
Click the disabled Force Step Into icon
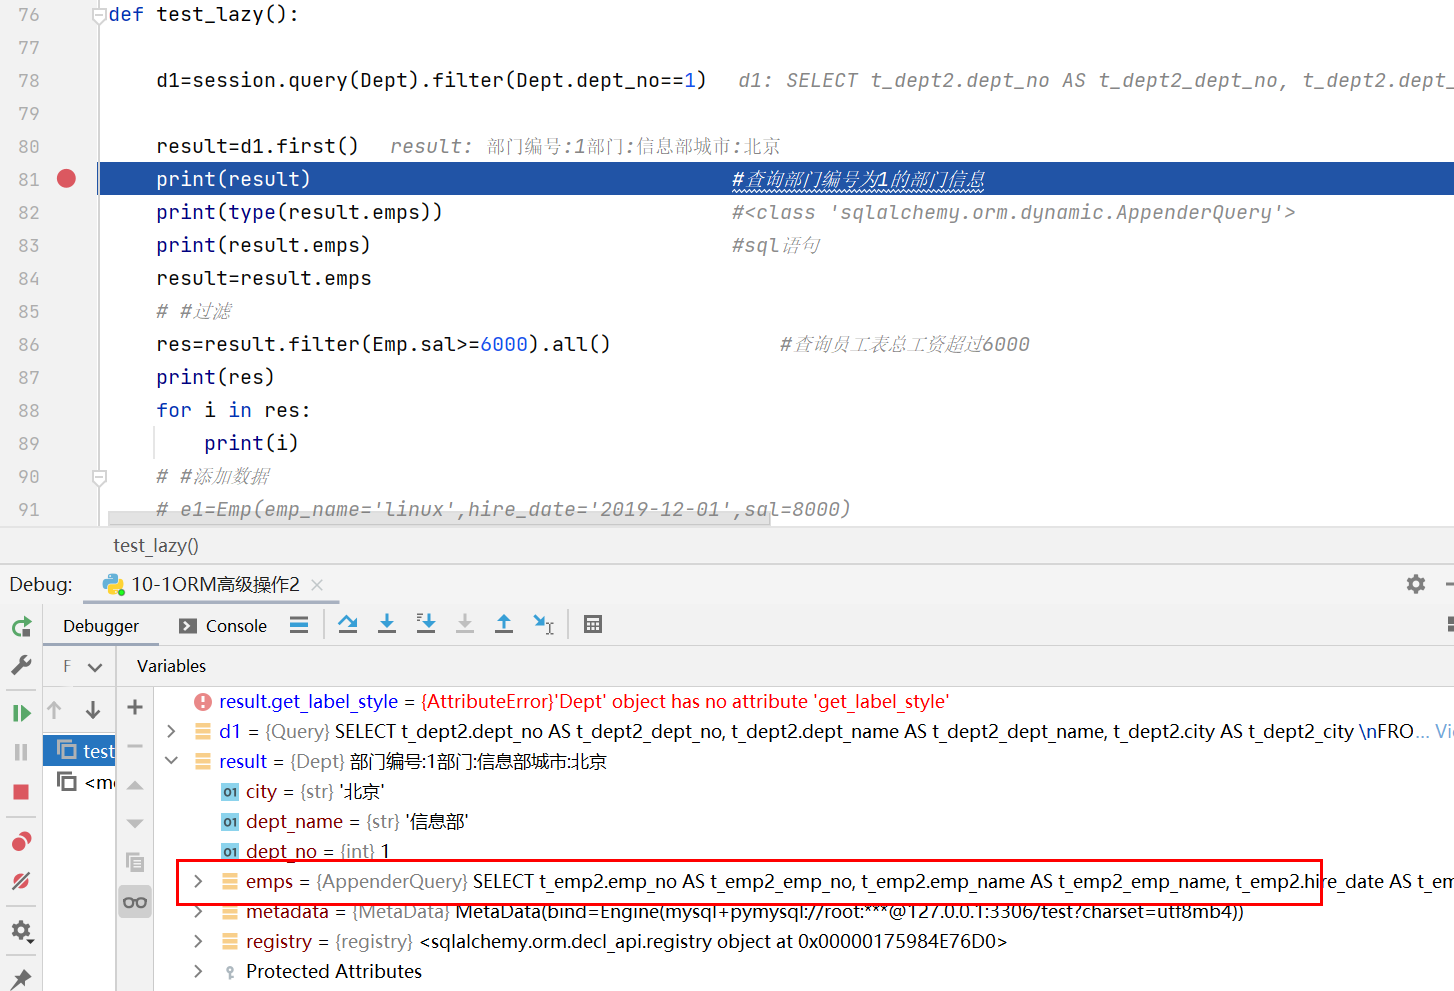point(465,625)
